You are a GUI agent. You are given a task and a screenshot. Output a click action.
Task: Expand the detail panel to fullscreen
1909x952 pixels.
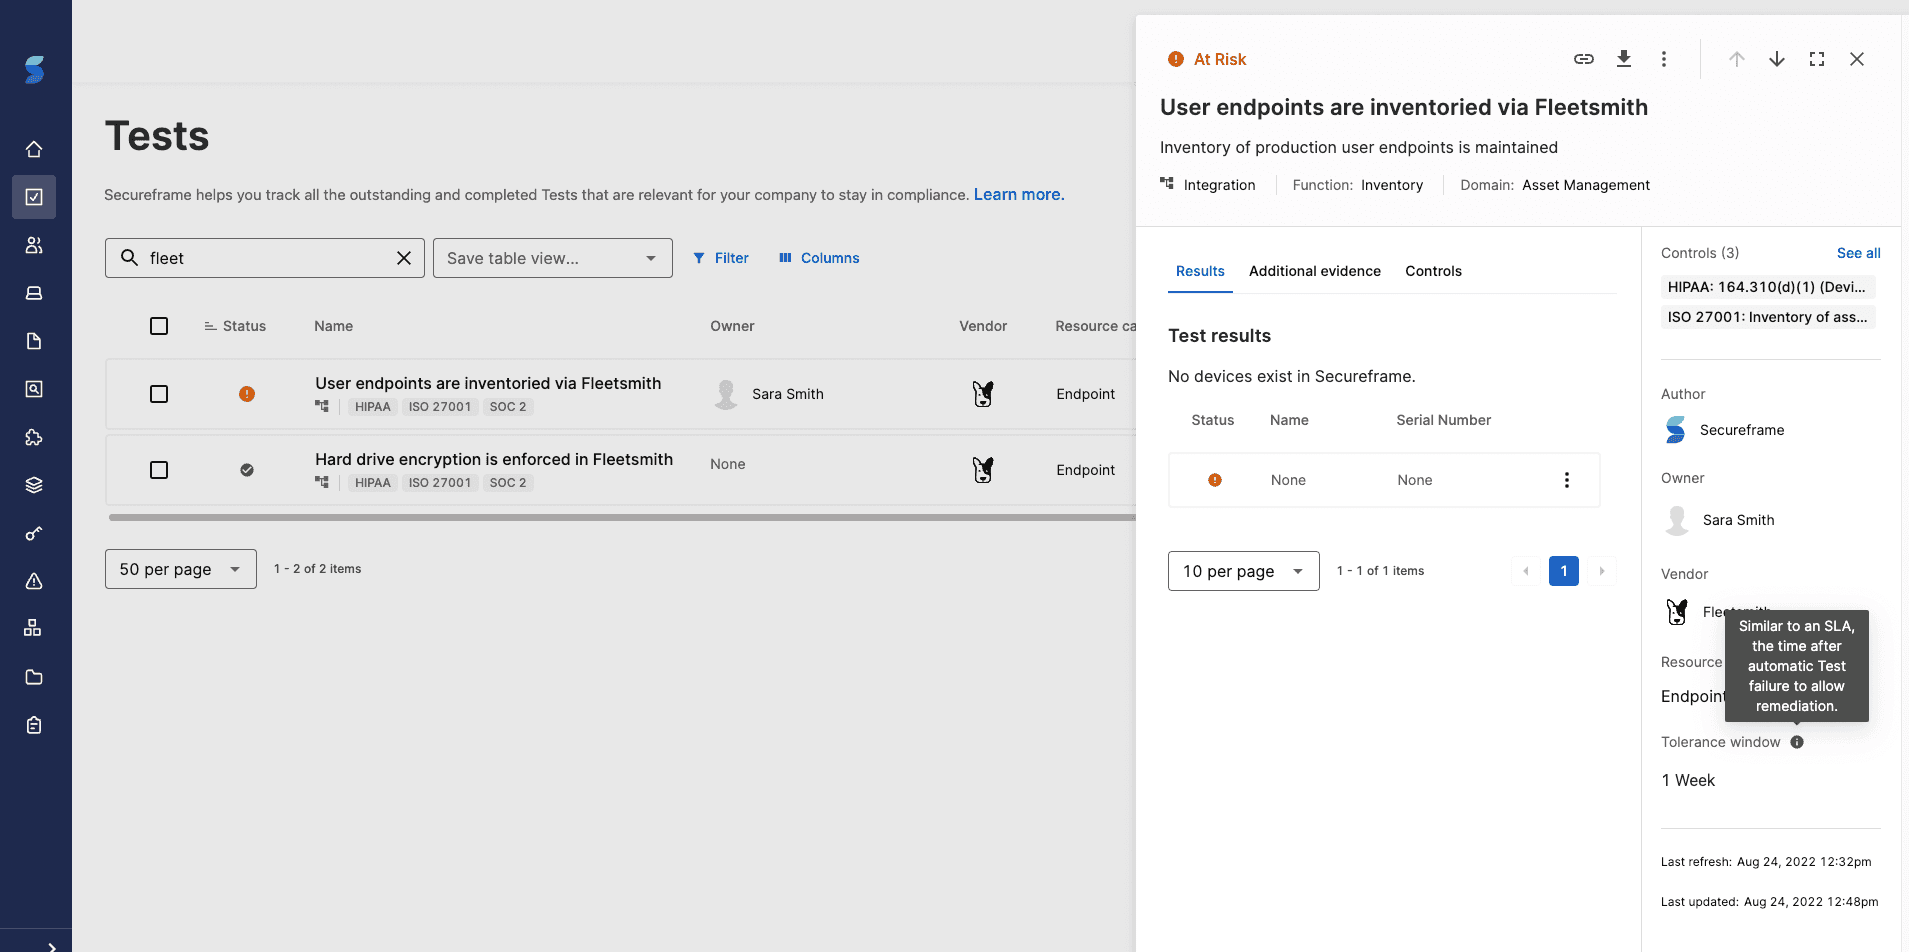pos(1817,59)
